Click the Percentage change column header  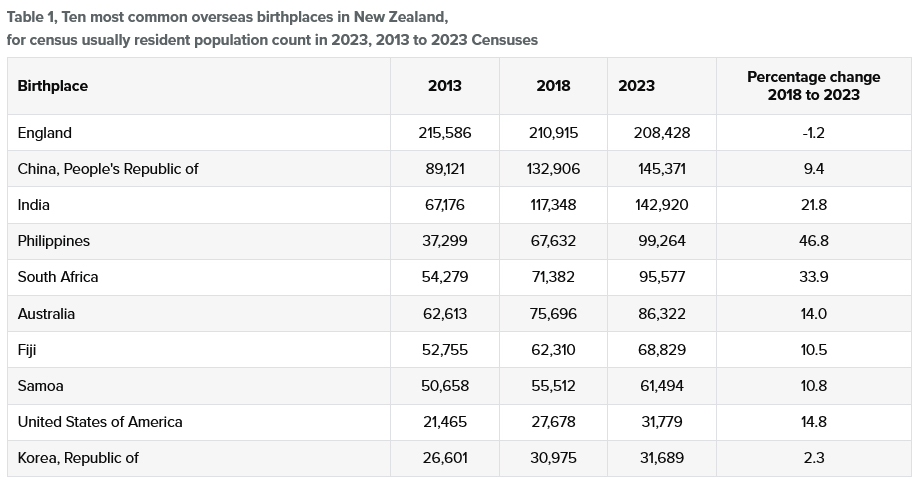[x=813, y=86]
